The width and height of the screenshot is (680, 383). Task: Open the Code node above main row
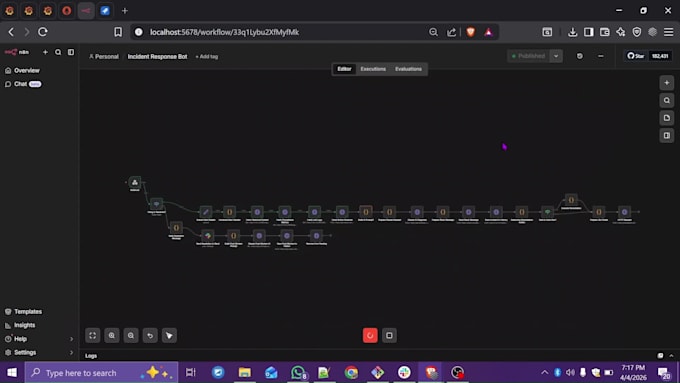(571, 200)
